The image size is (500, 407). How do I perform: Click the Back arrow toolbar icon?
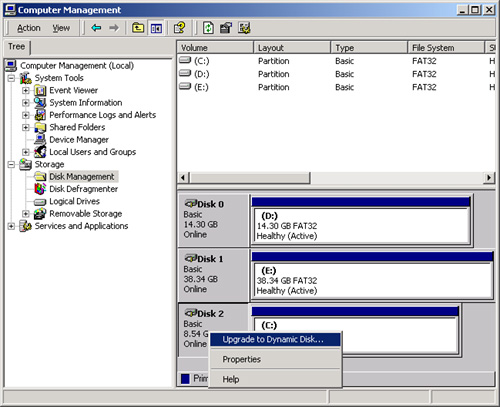[96, 28]
